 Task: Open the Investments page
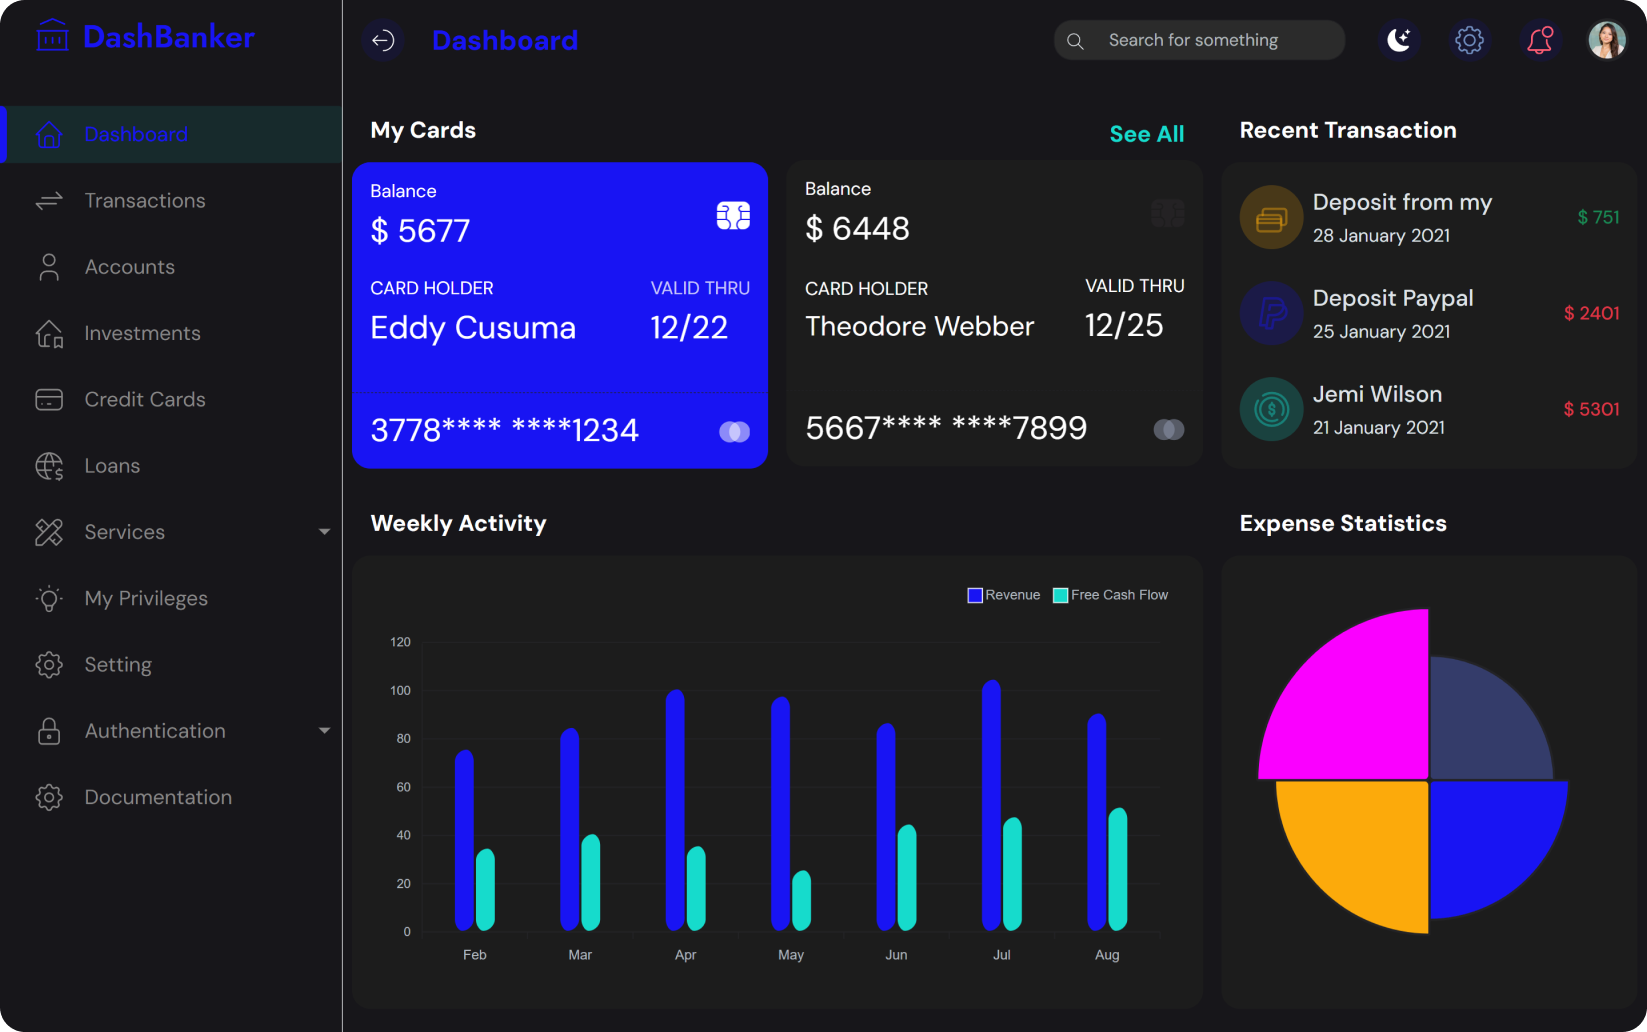pyautogui.click(x=141, y=332)
